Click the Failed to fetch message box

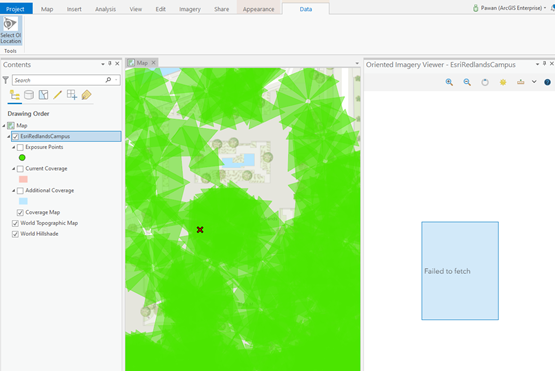(460, 271)
